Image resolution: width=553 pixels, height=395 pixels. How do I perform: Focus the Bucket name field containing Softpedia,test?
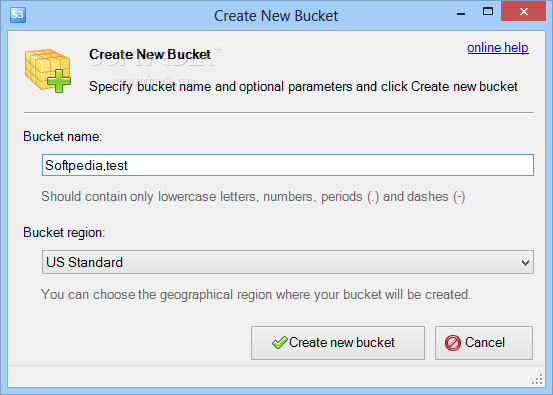(288, 165)
